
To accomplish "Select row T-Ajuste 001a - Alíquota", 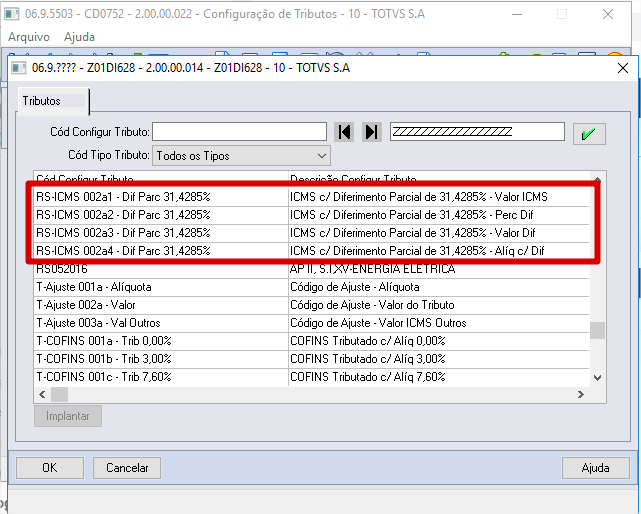I will click(312, 287).
